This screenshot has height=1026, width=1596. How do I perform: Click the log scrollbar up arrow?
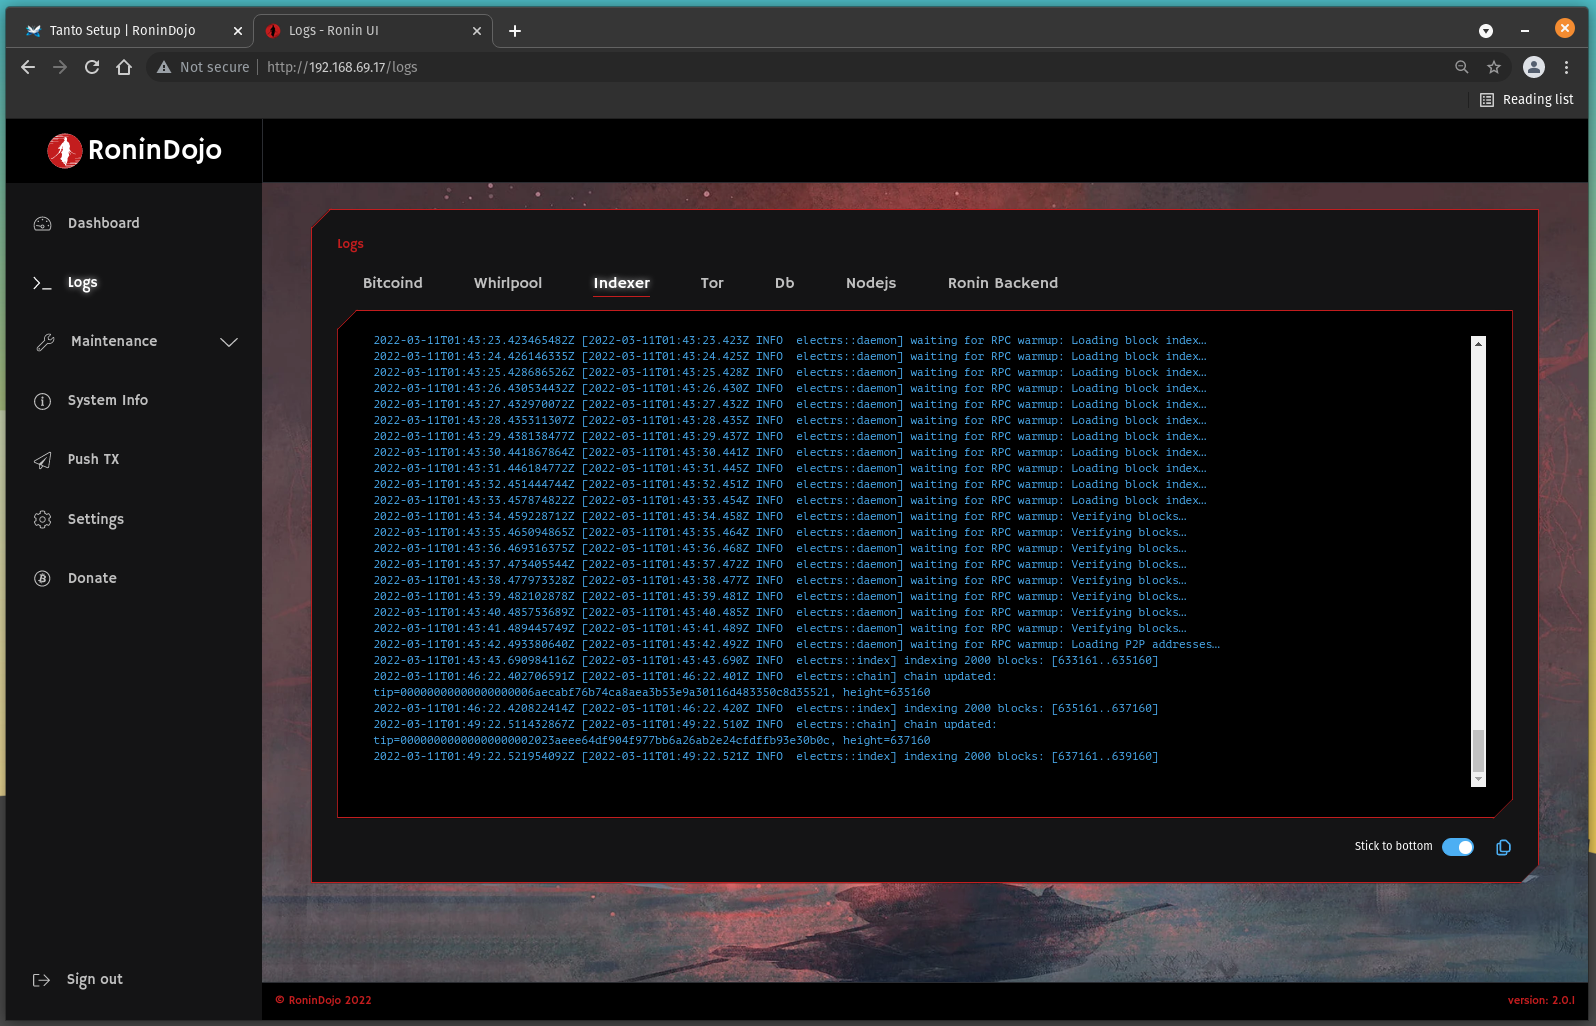(1478, 344)
